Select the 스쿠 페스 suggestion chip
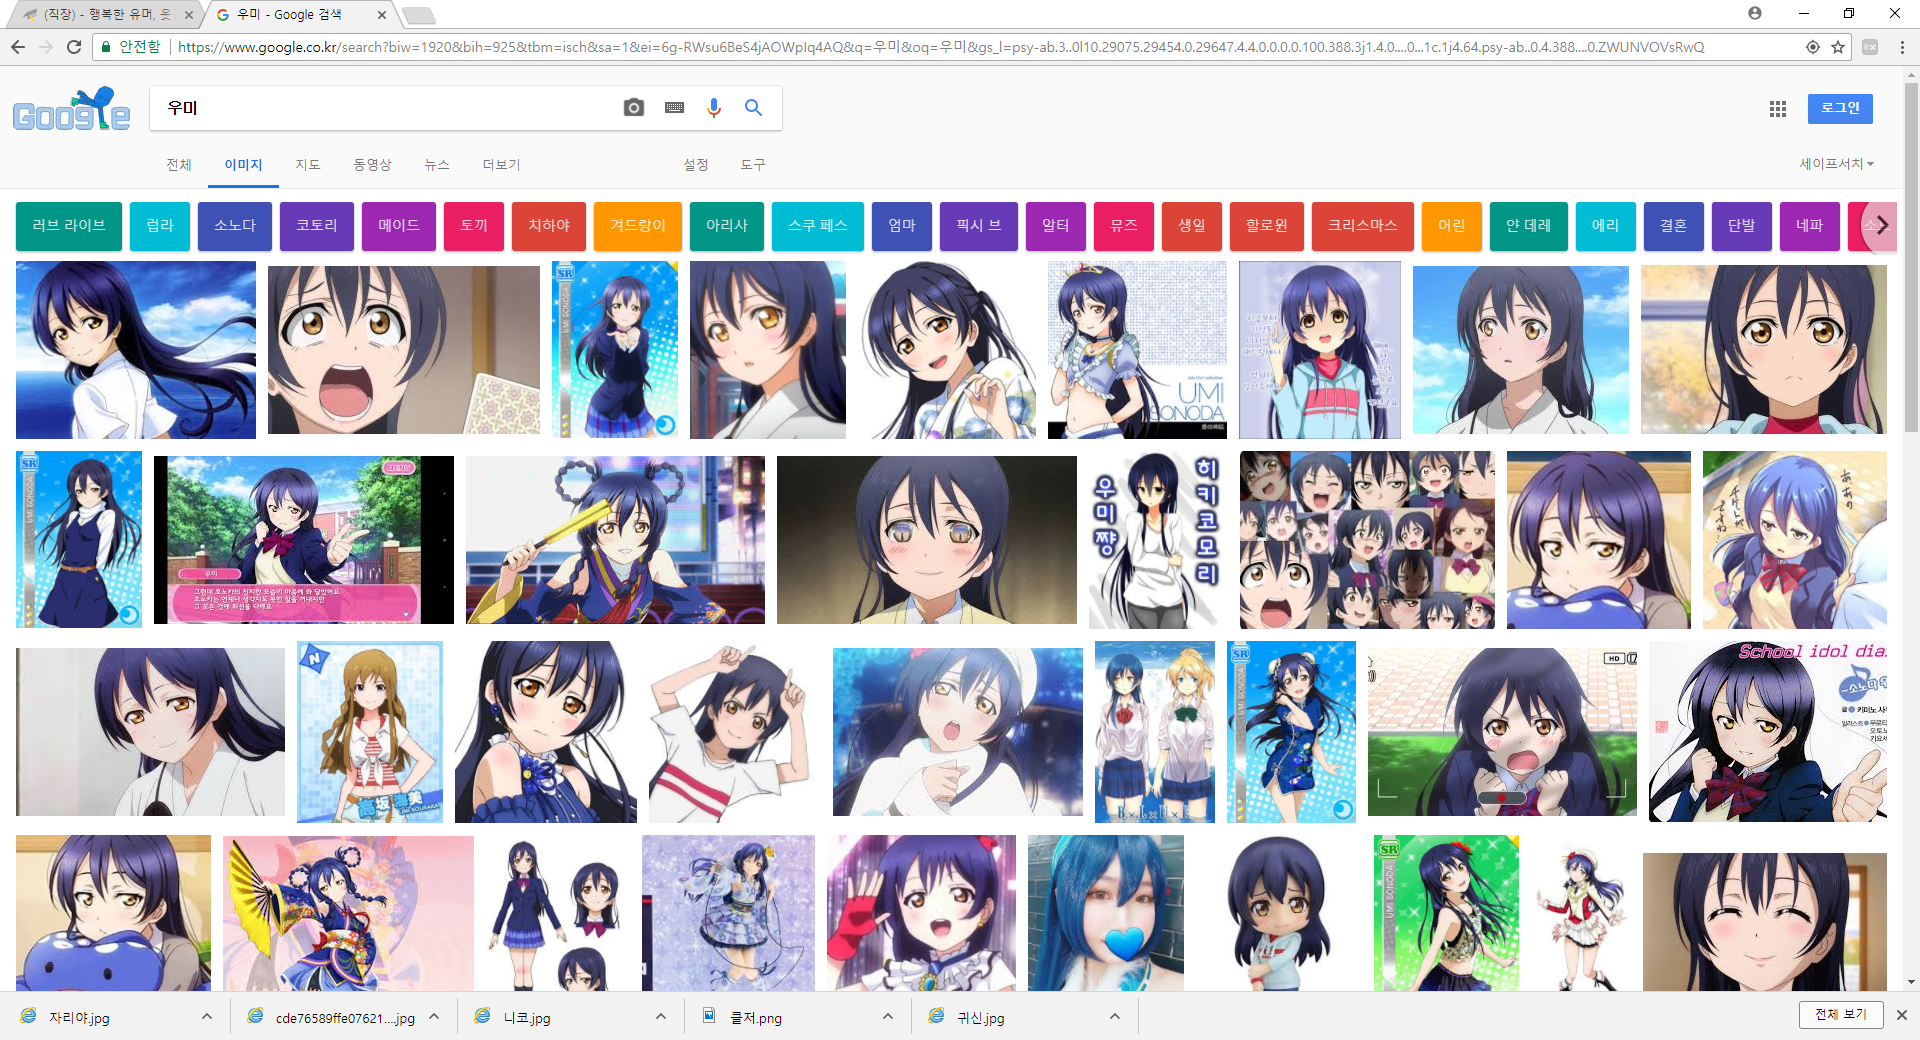The width and height of the screenshot is (1920, 1040). tap(818, 225)
